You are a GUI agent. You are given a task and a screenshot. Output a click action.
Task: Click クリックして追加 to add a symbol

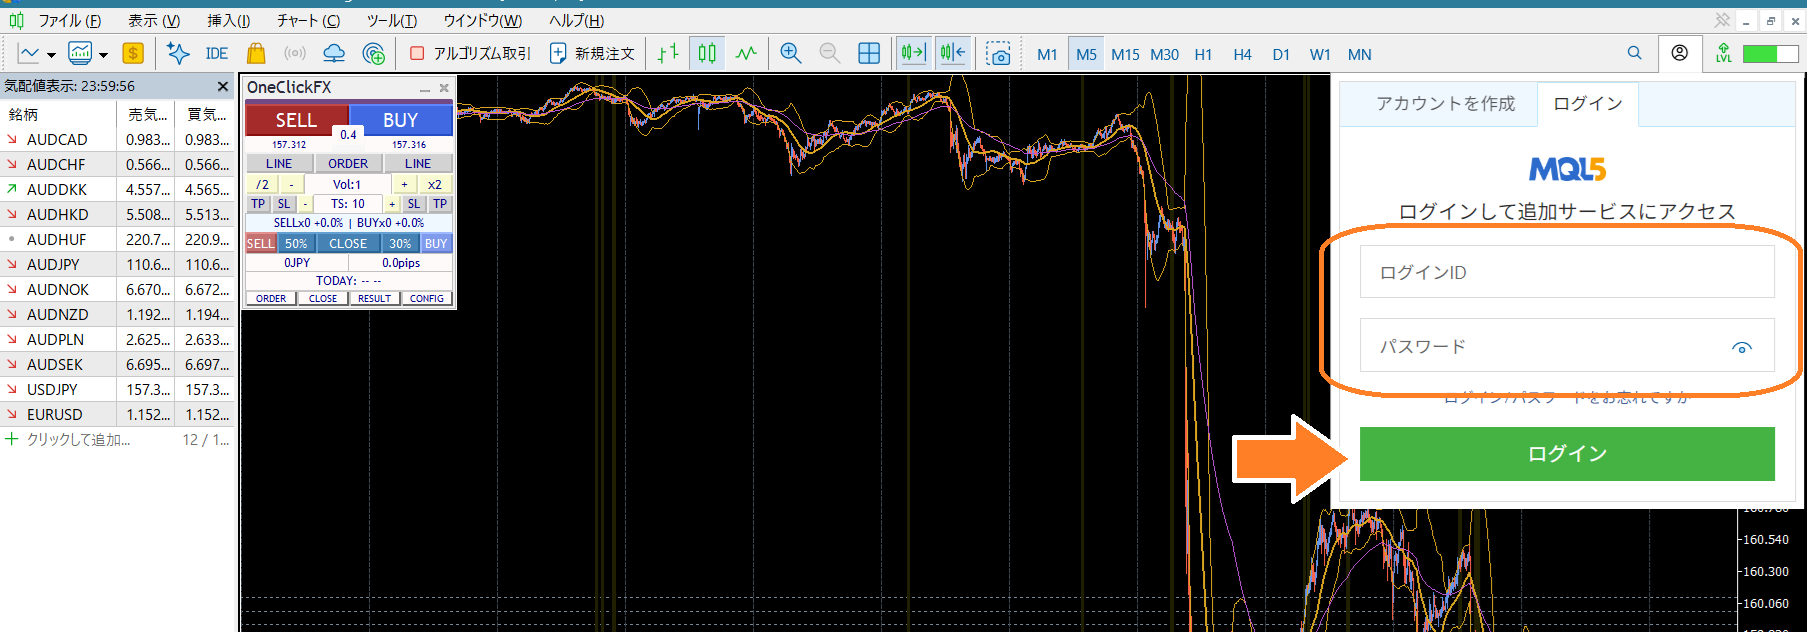[78, 440]
